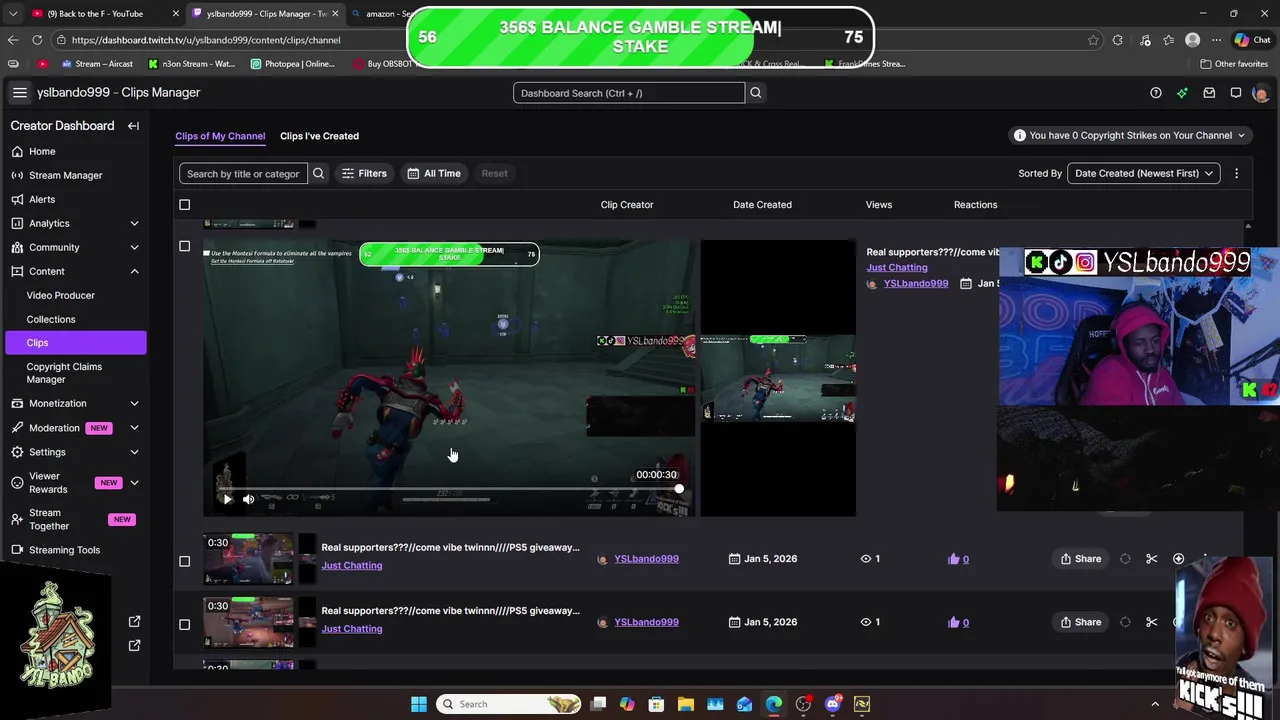Open the All Time date filter
The height and width of the screenshot is (720, 1280).
[x=434, y=173]
